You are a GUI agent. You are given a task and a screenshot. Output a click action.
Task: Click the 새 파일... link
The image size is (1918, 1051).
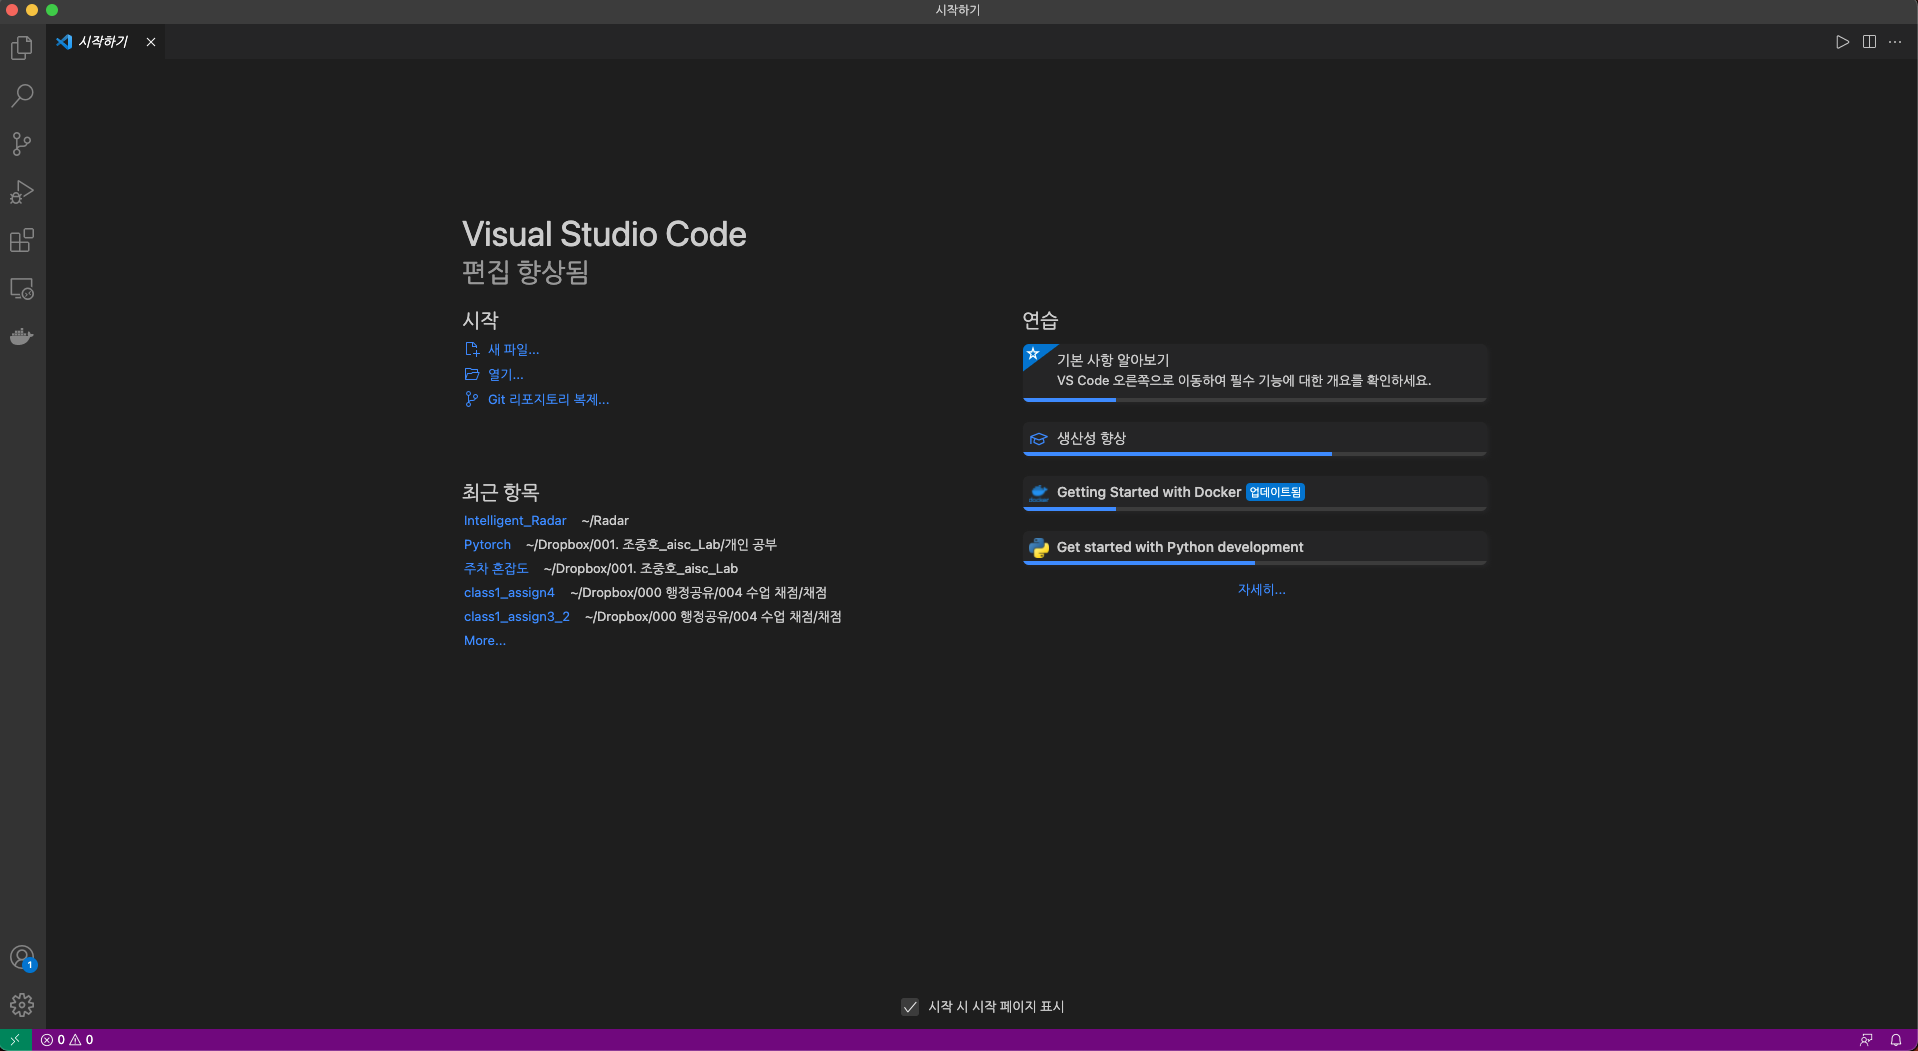click(x=513, y=350)
